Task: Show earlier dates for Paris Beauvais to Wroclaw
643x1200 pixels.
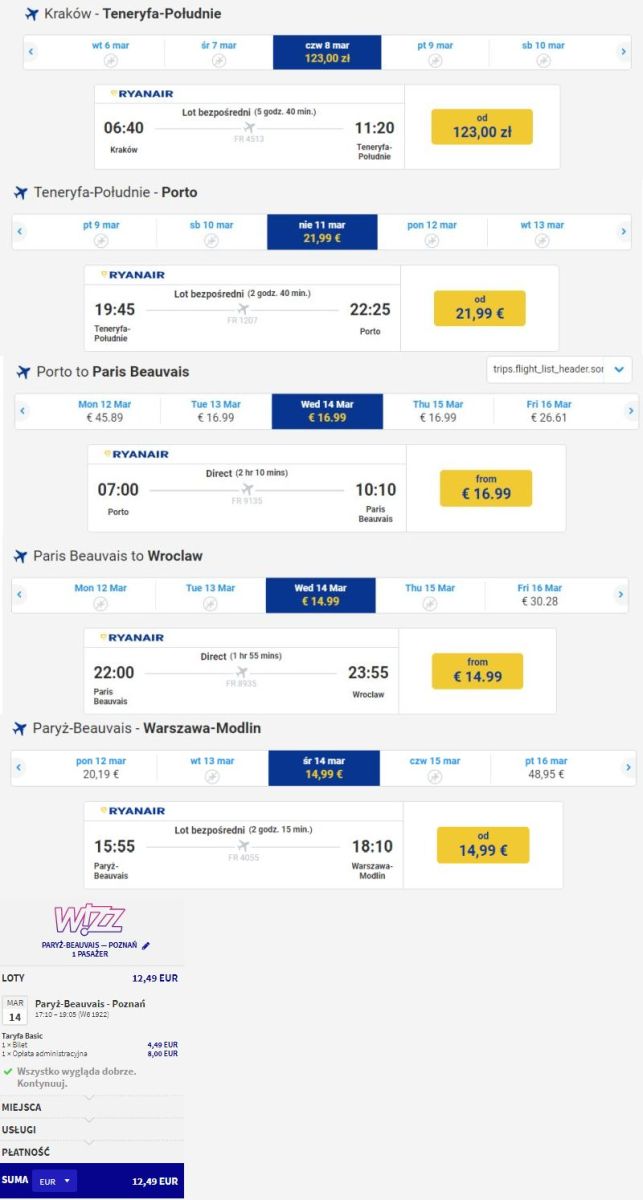Action: pos(19,595)
